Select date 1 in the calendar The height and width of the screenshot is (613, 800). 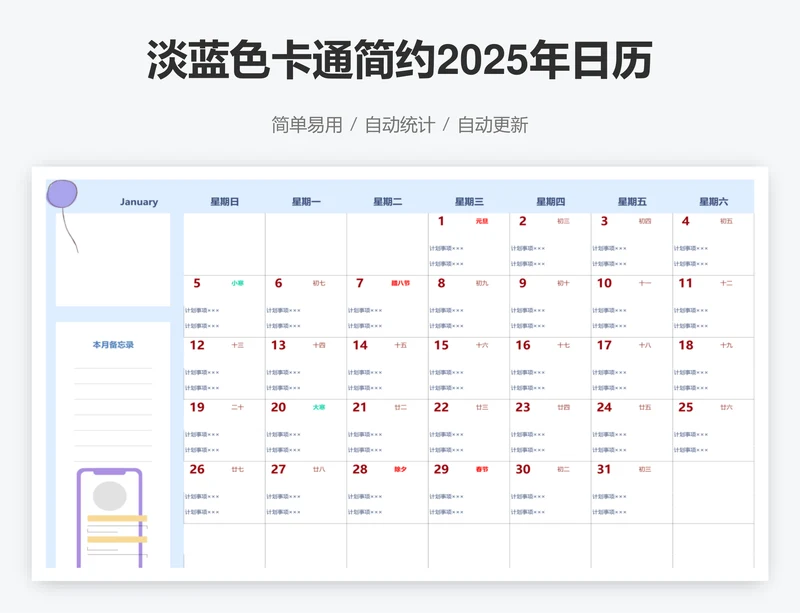[441, 221]
